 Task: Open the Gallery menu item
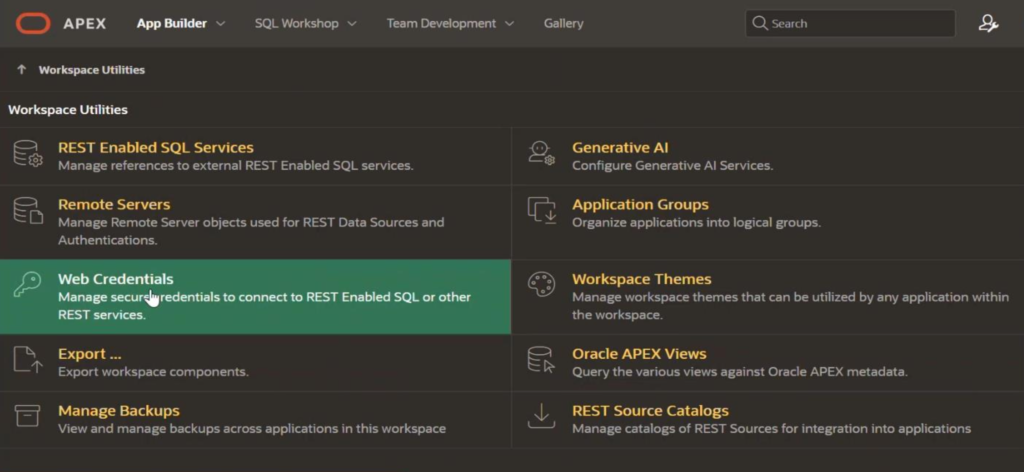point(563,23)
